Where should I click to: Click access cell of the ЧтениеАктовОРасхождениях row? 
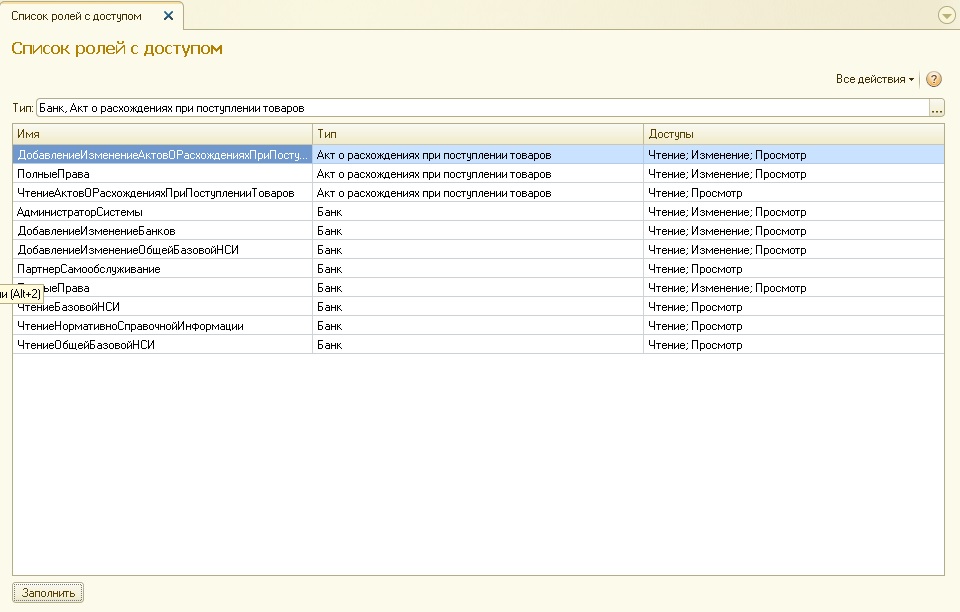pyautogui.click(x=793, y=193)
